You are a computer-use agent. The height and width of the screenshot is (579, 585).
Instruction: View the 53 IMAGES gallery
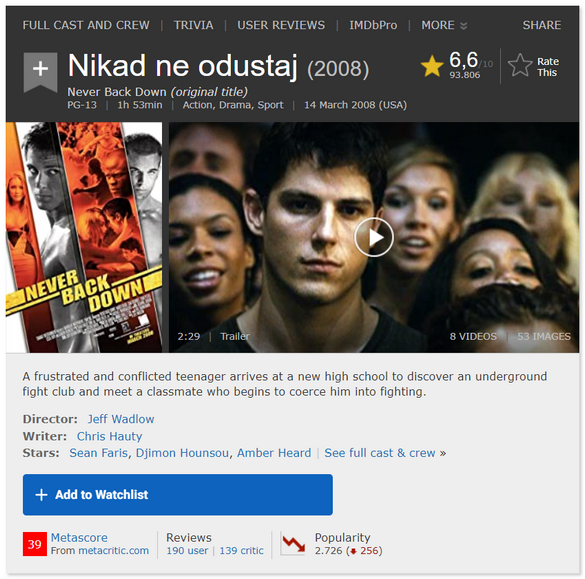tap(544, 337)
